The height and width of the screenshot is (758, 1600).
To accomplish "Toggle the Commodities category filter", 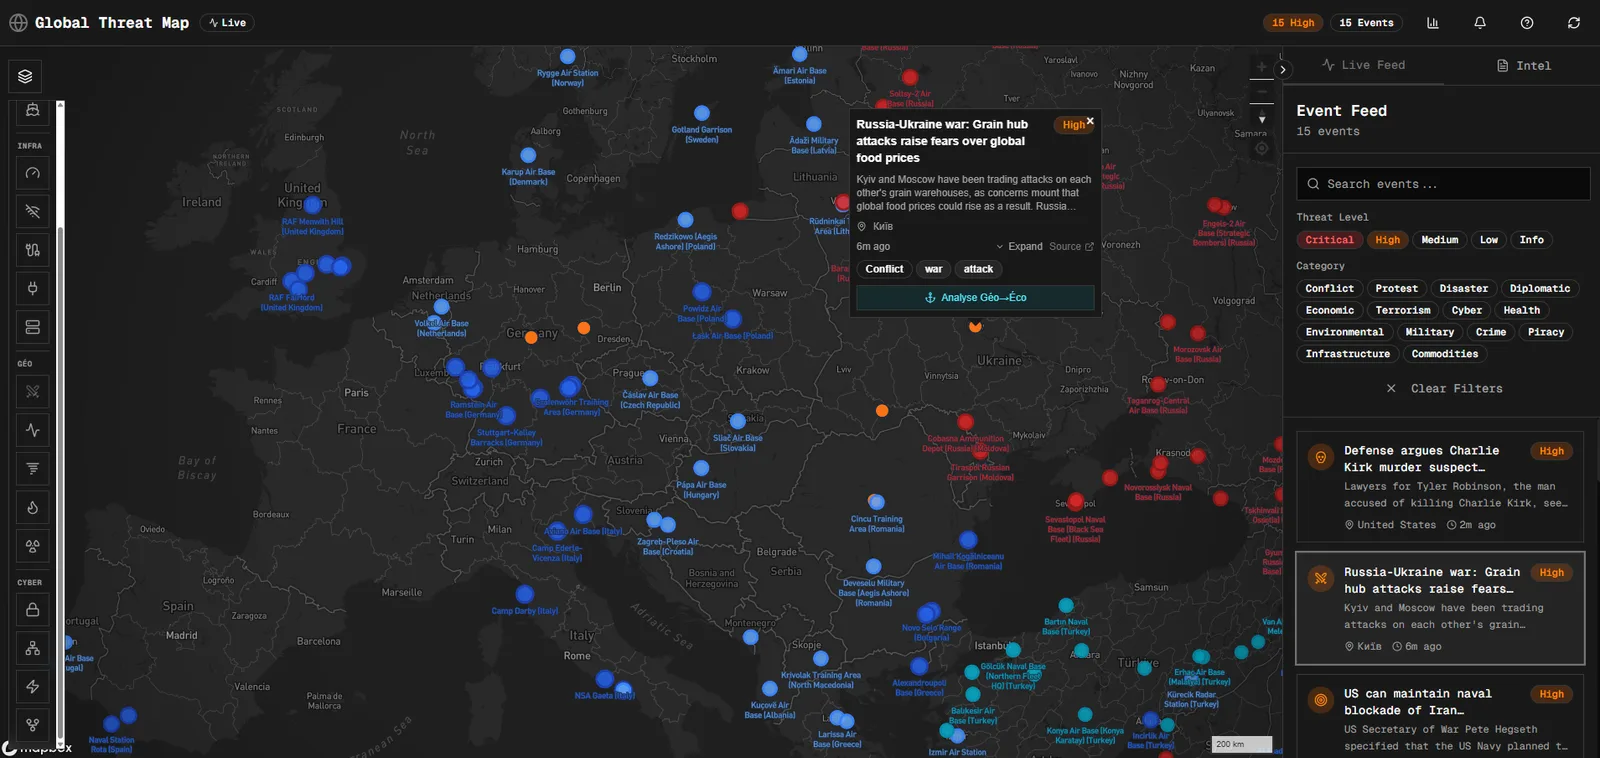I will click(x=1444, y=355).
